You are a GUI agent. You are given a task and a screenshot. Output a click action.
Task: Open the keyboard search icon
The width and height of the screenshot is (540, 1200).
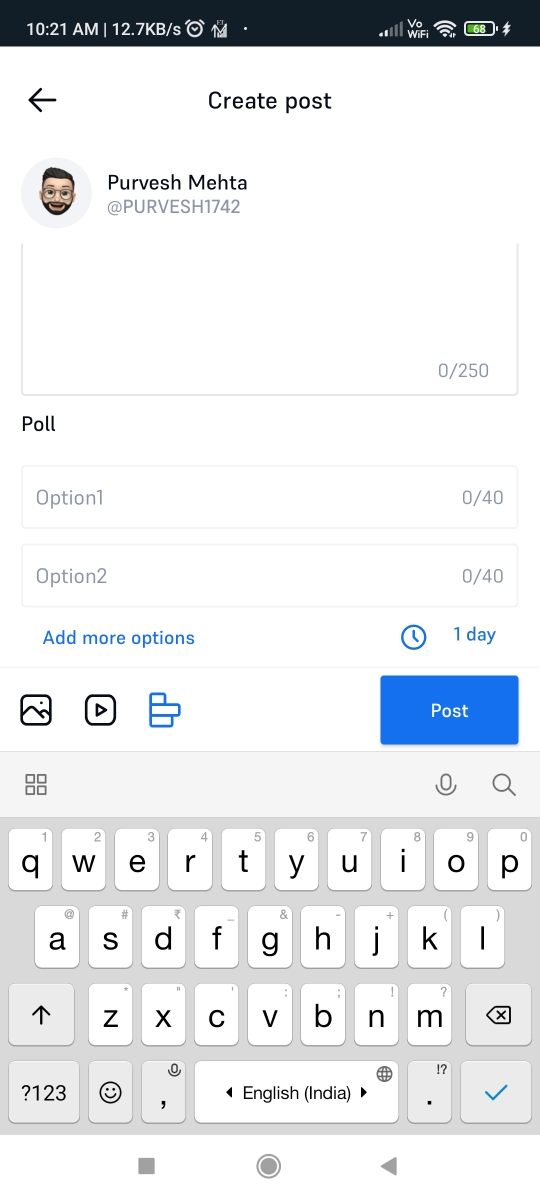click(x=504, y=785)
